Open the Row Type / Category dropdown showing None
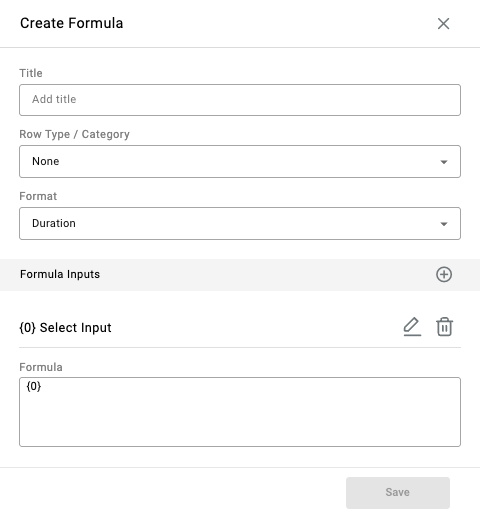 [x=240, y=162]
